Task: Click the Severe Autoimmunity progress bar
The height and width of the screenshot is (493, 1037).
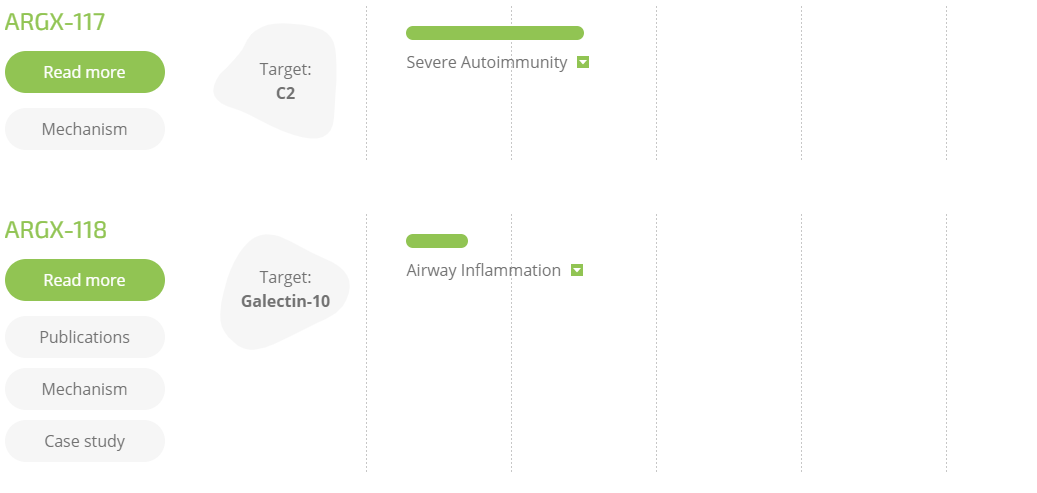Action: pos(495,33)
